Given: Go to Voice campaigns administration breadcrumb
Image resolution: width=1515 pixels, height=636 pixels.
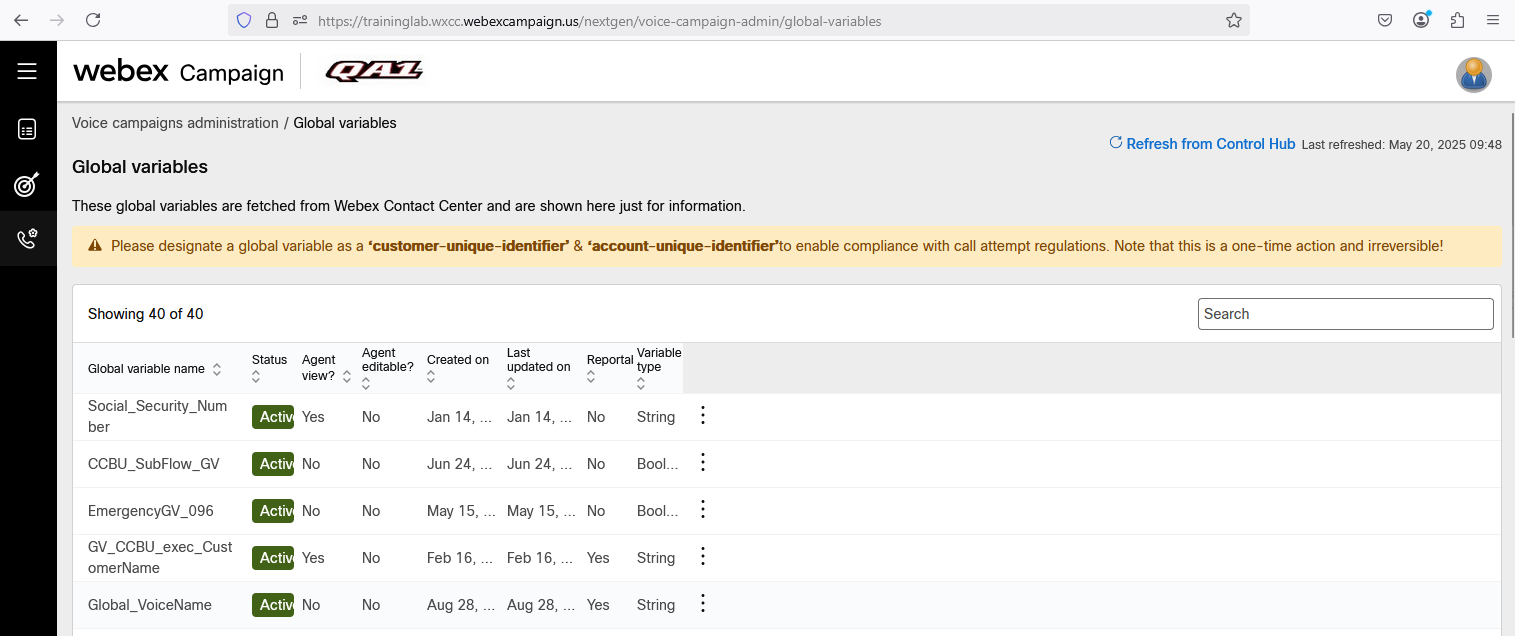Looking at the screenshot, I should (175, 123).
